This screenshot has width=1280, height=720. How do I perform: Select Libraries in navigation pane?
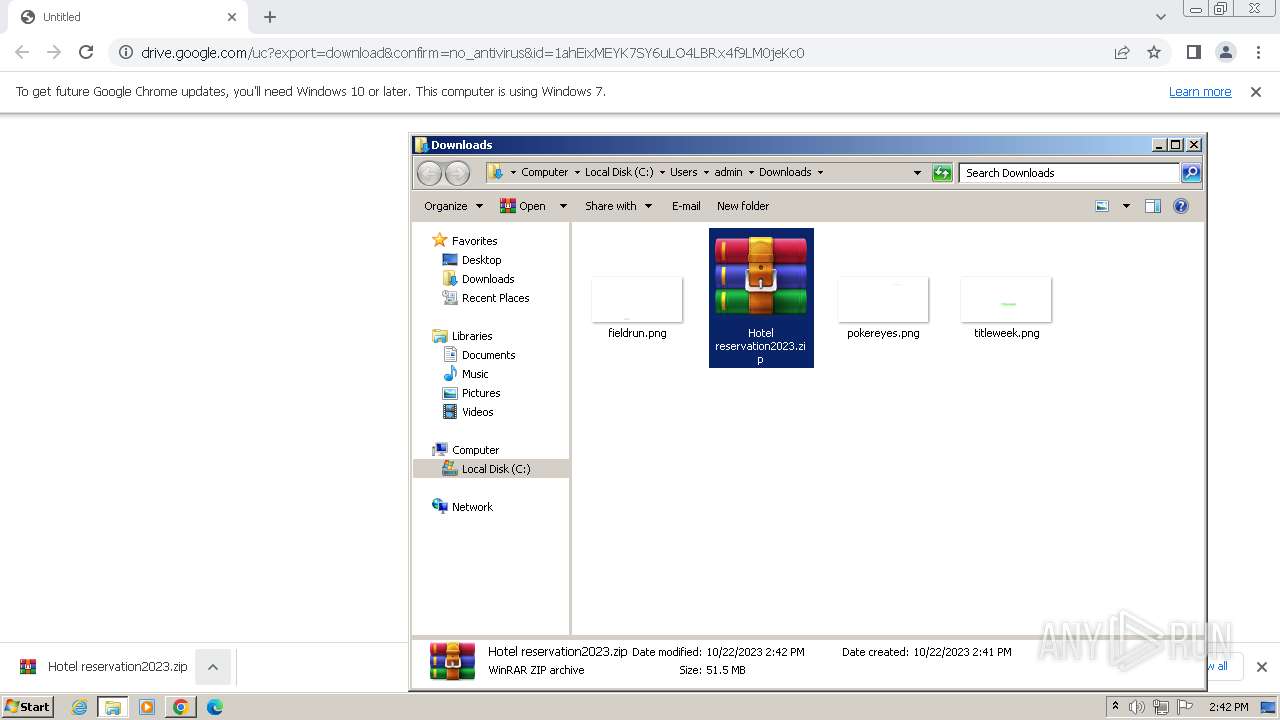point(472,336)
